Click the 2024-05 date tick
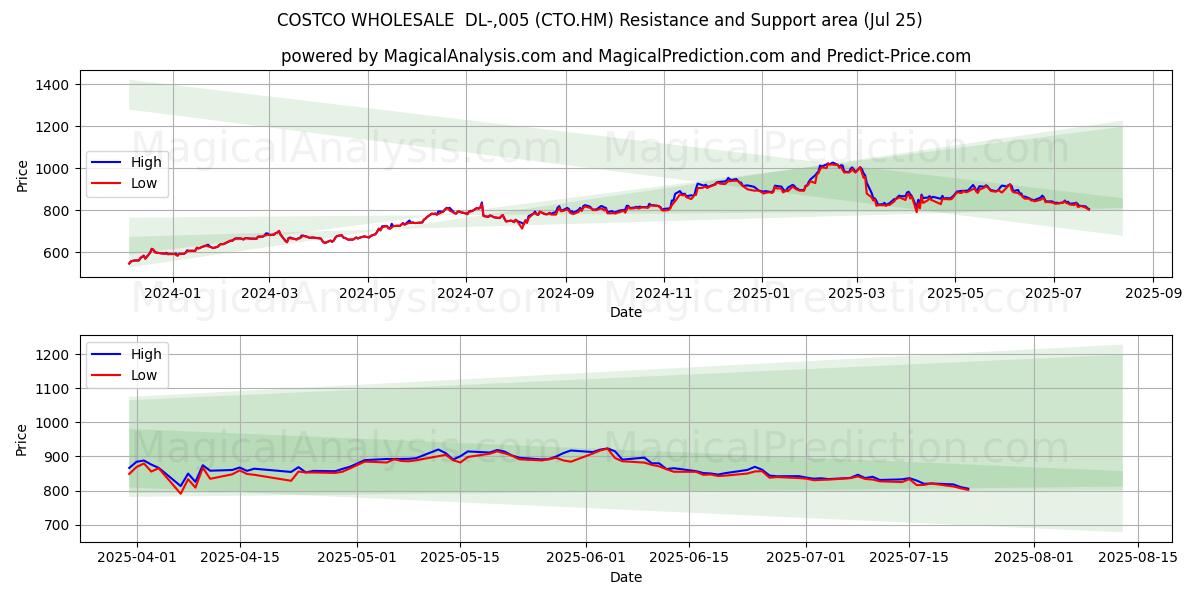This screenshot has width=1200, height=600. point(367,292)
